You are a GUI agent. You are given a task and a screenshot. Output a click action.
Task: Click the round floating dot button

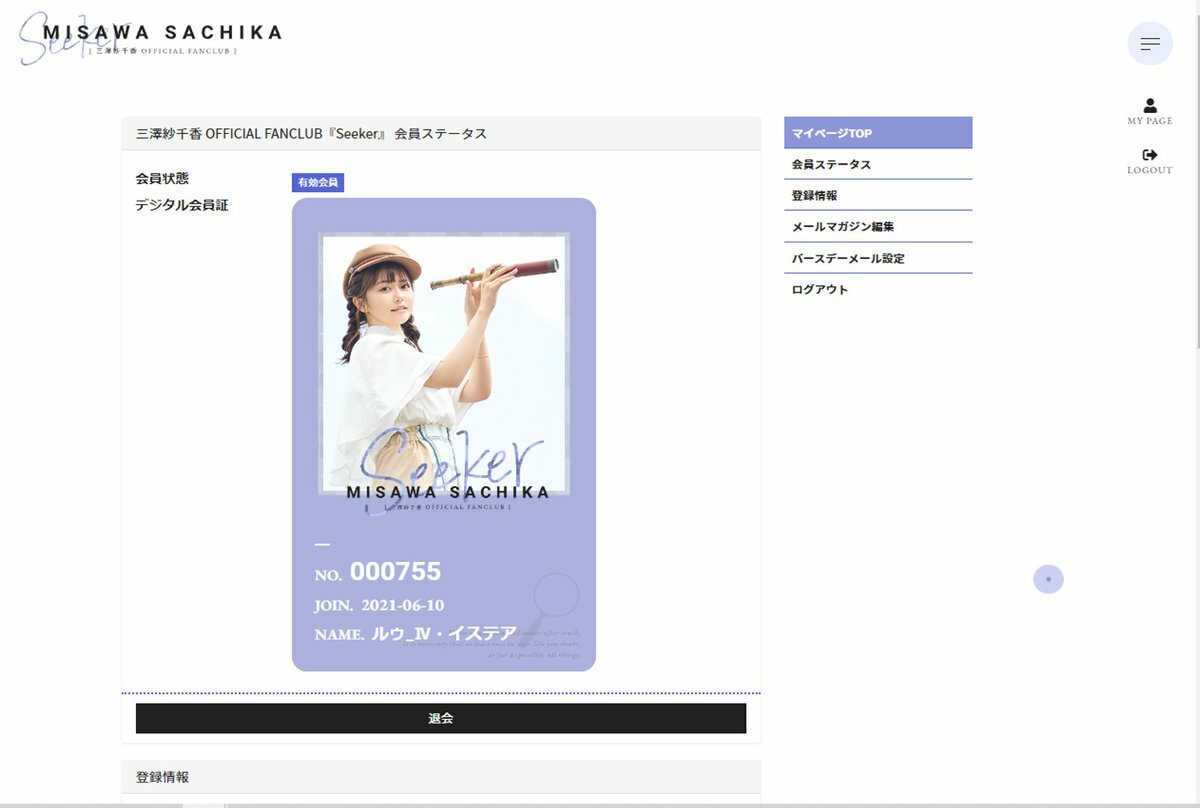[x=1048, y=579]
